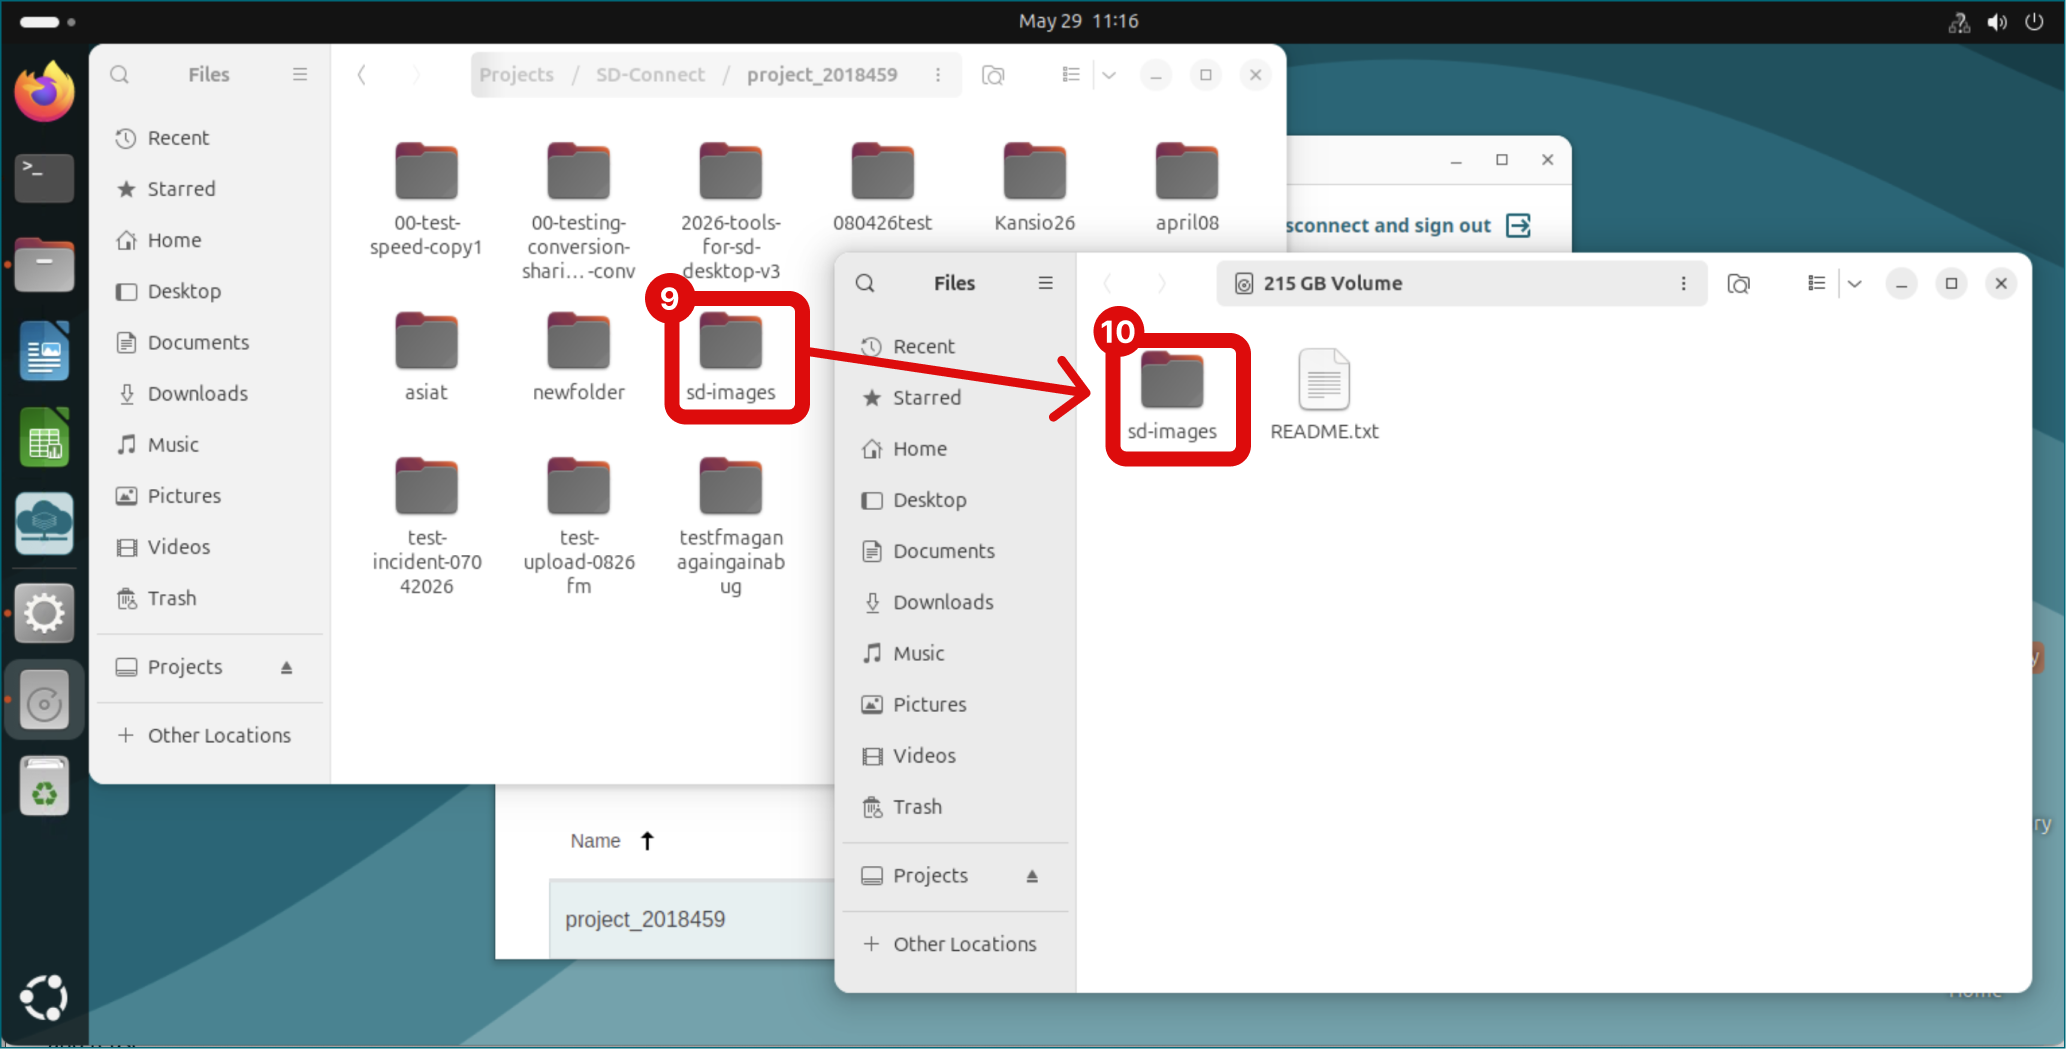This screenshot has width=2066, height=1049.
Task: Open Recent in back window sidebar
Action: [x=210, y=138]
